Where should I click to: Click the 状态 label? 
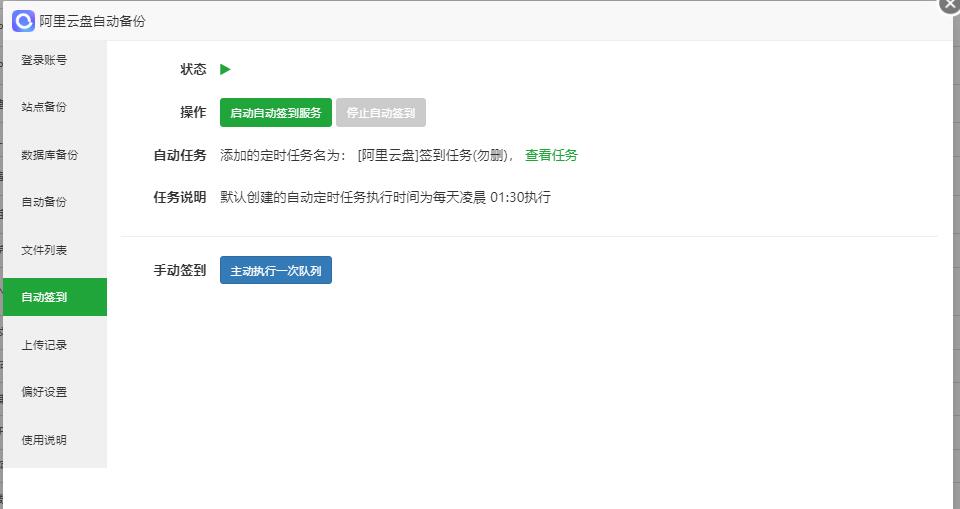(193, 69)
